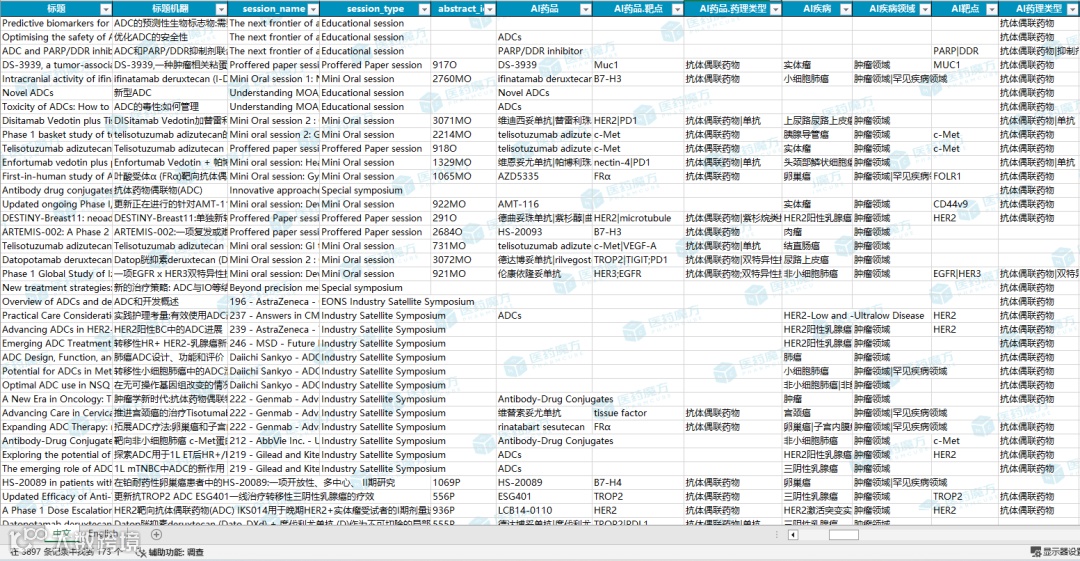Select the 'AZD5335' drug cell
The image size is (1080, 561).
[x=544, y=176]
